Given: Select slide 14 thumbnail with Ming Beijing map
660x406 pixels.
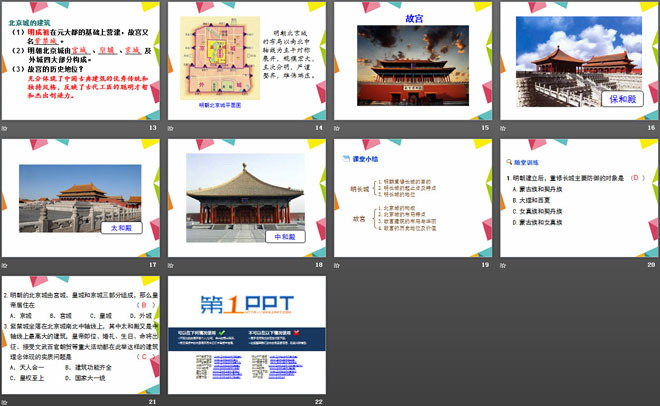Looking at the screenshot, I should 247,61.
